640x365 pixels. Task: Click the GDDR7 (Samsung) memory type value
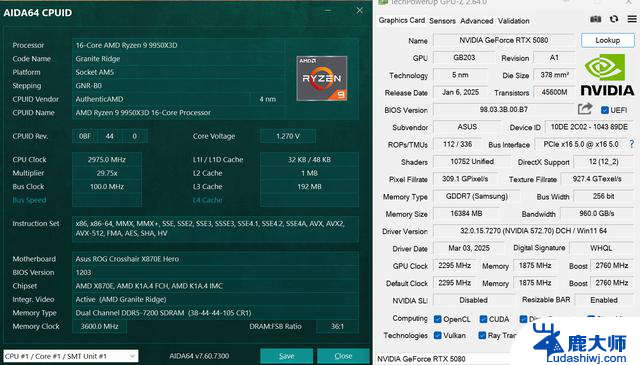(x=477, y=196)
